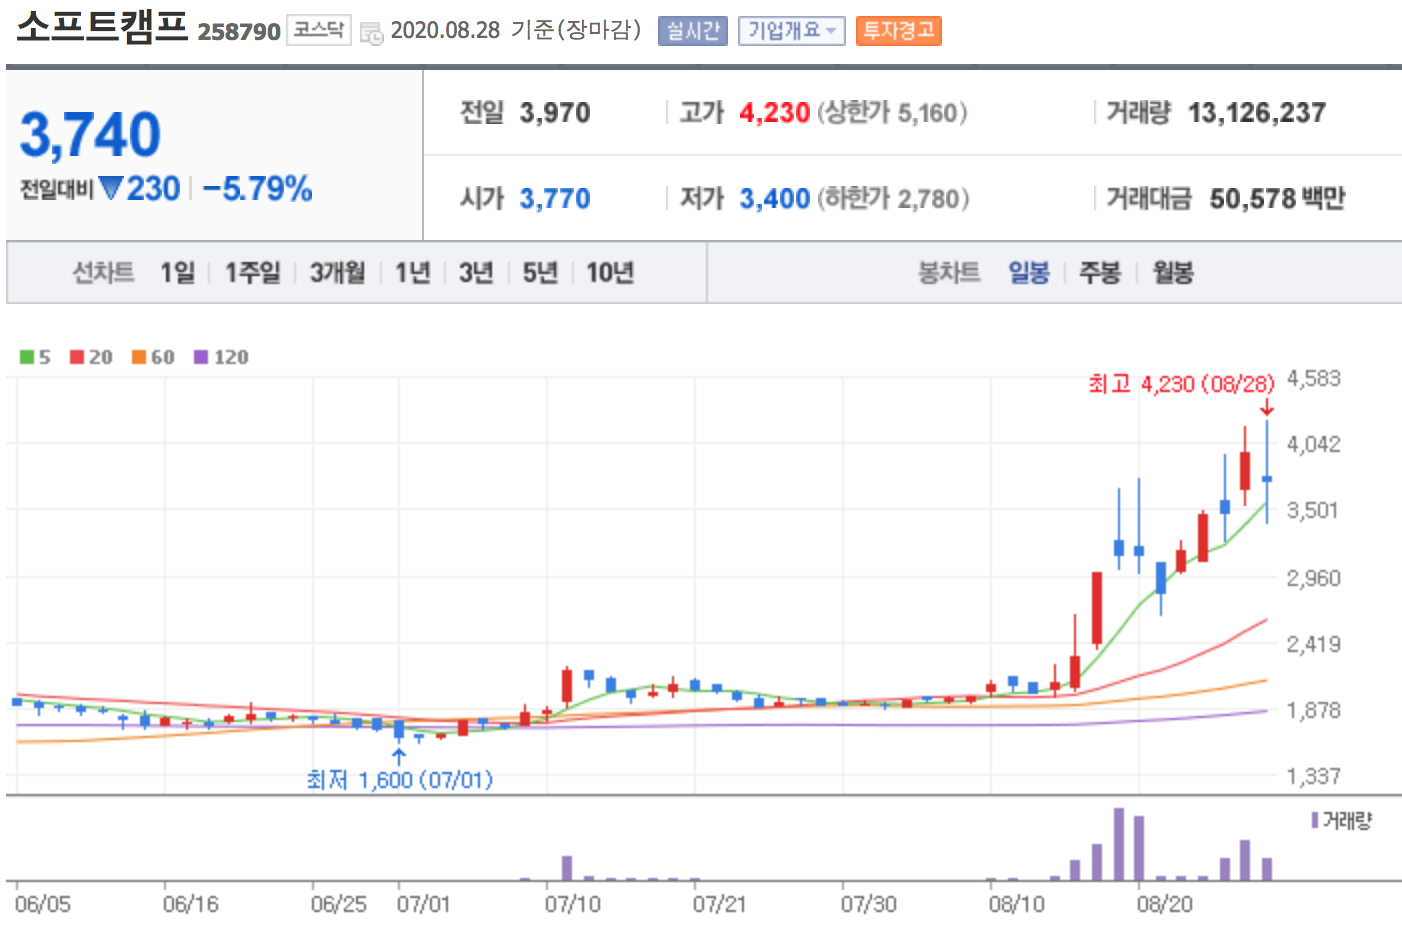
Task: Click the 저가 value 3,400
Action: (x=775, y=199)
